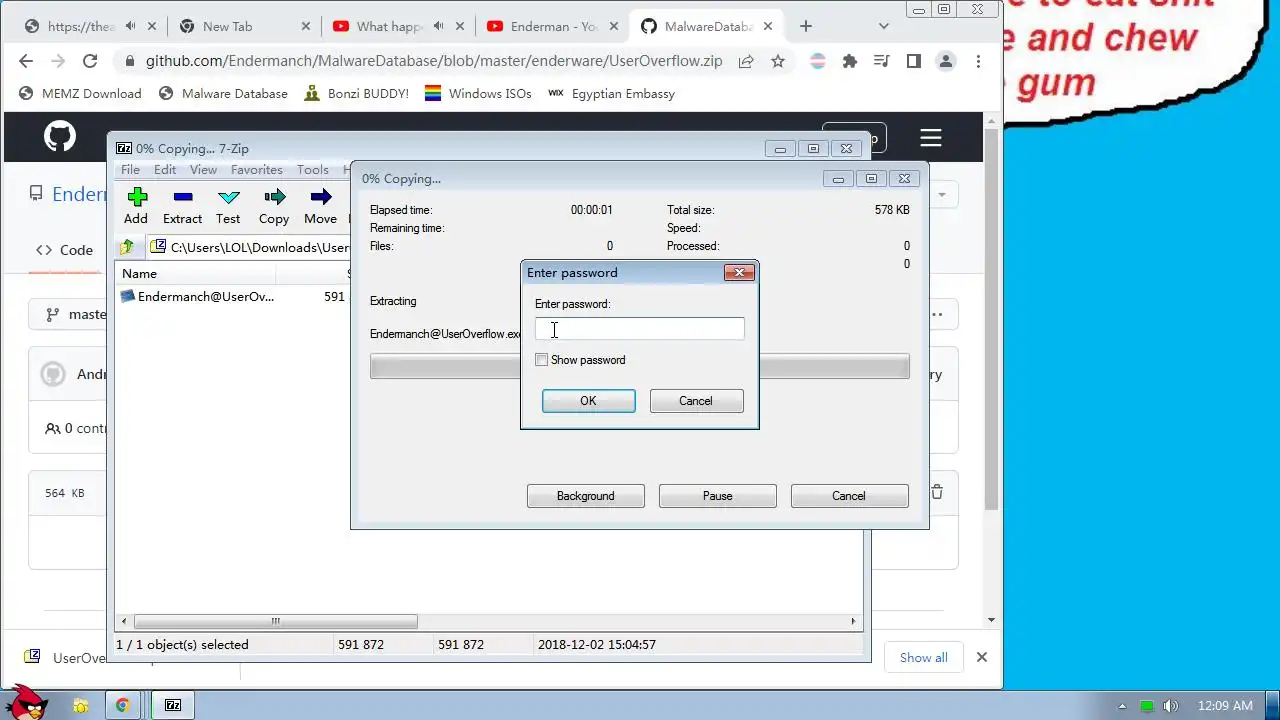This screenshot has height=720, width=1280.
Task: Open Chrome side panel icon
Action: point(913,61)
